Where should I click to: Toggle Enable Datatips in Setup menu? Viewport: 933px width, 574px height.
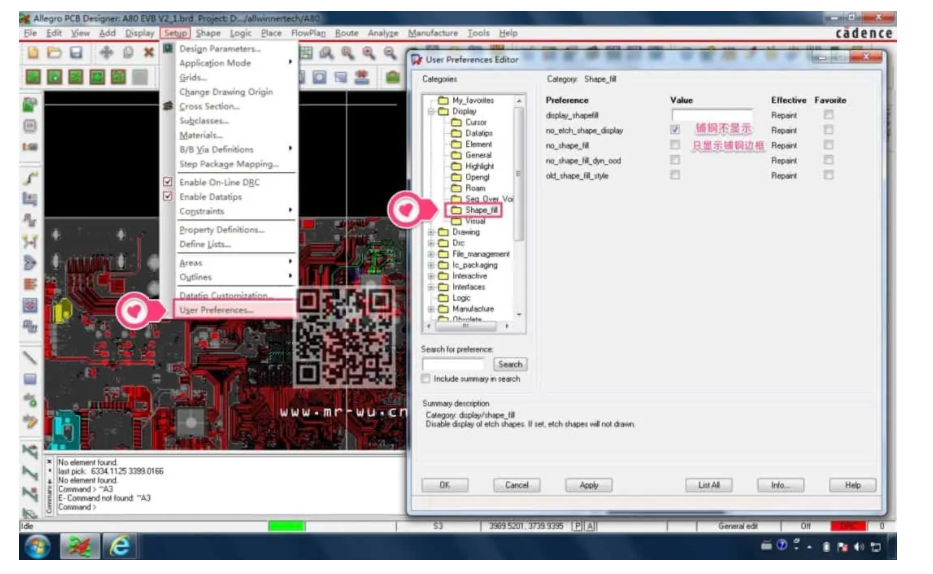click(168, 196)
